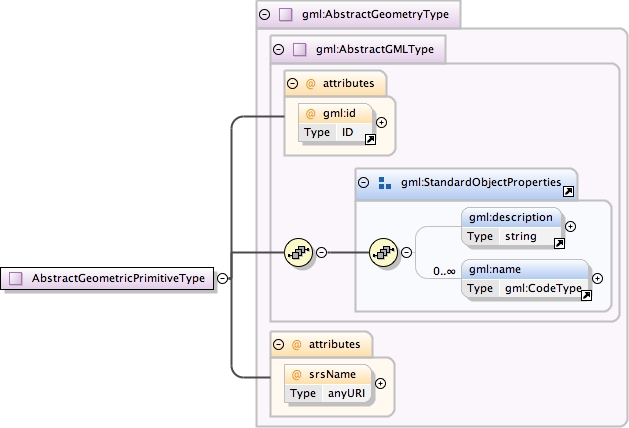Select the ID type value of gml:id
This screenshot has height=428, width=629.
347,132
